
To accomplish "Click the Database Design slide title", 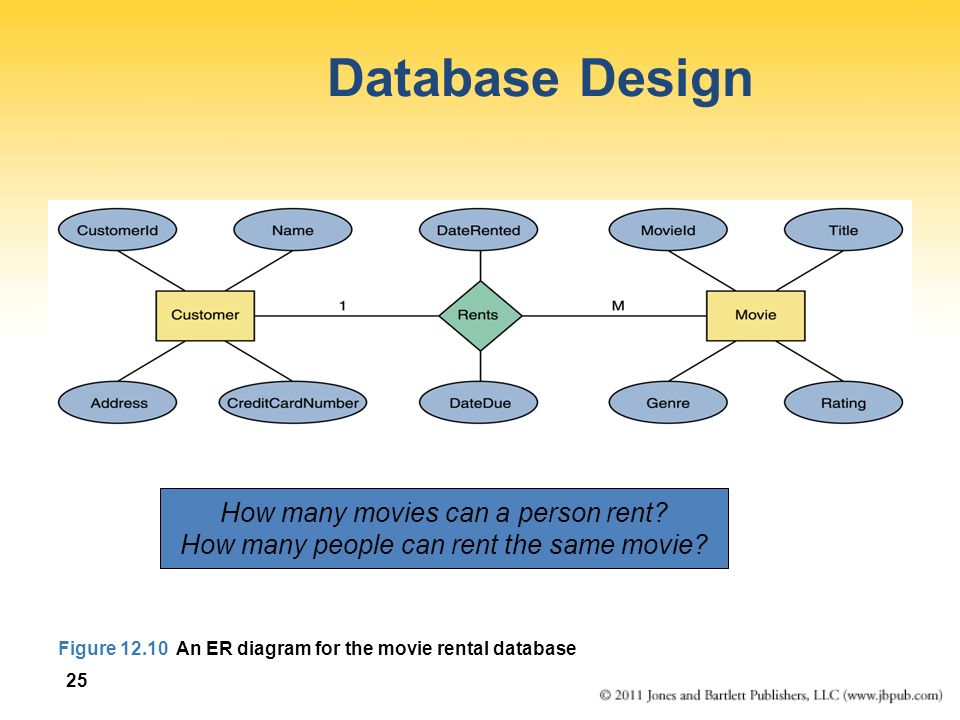I will tap(540, 80).
